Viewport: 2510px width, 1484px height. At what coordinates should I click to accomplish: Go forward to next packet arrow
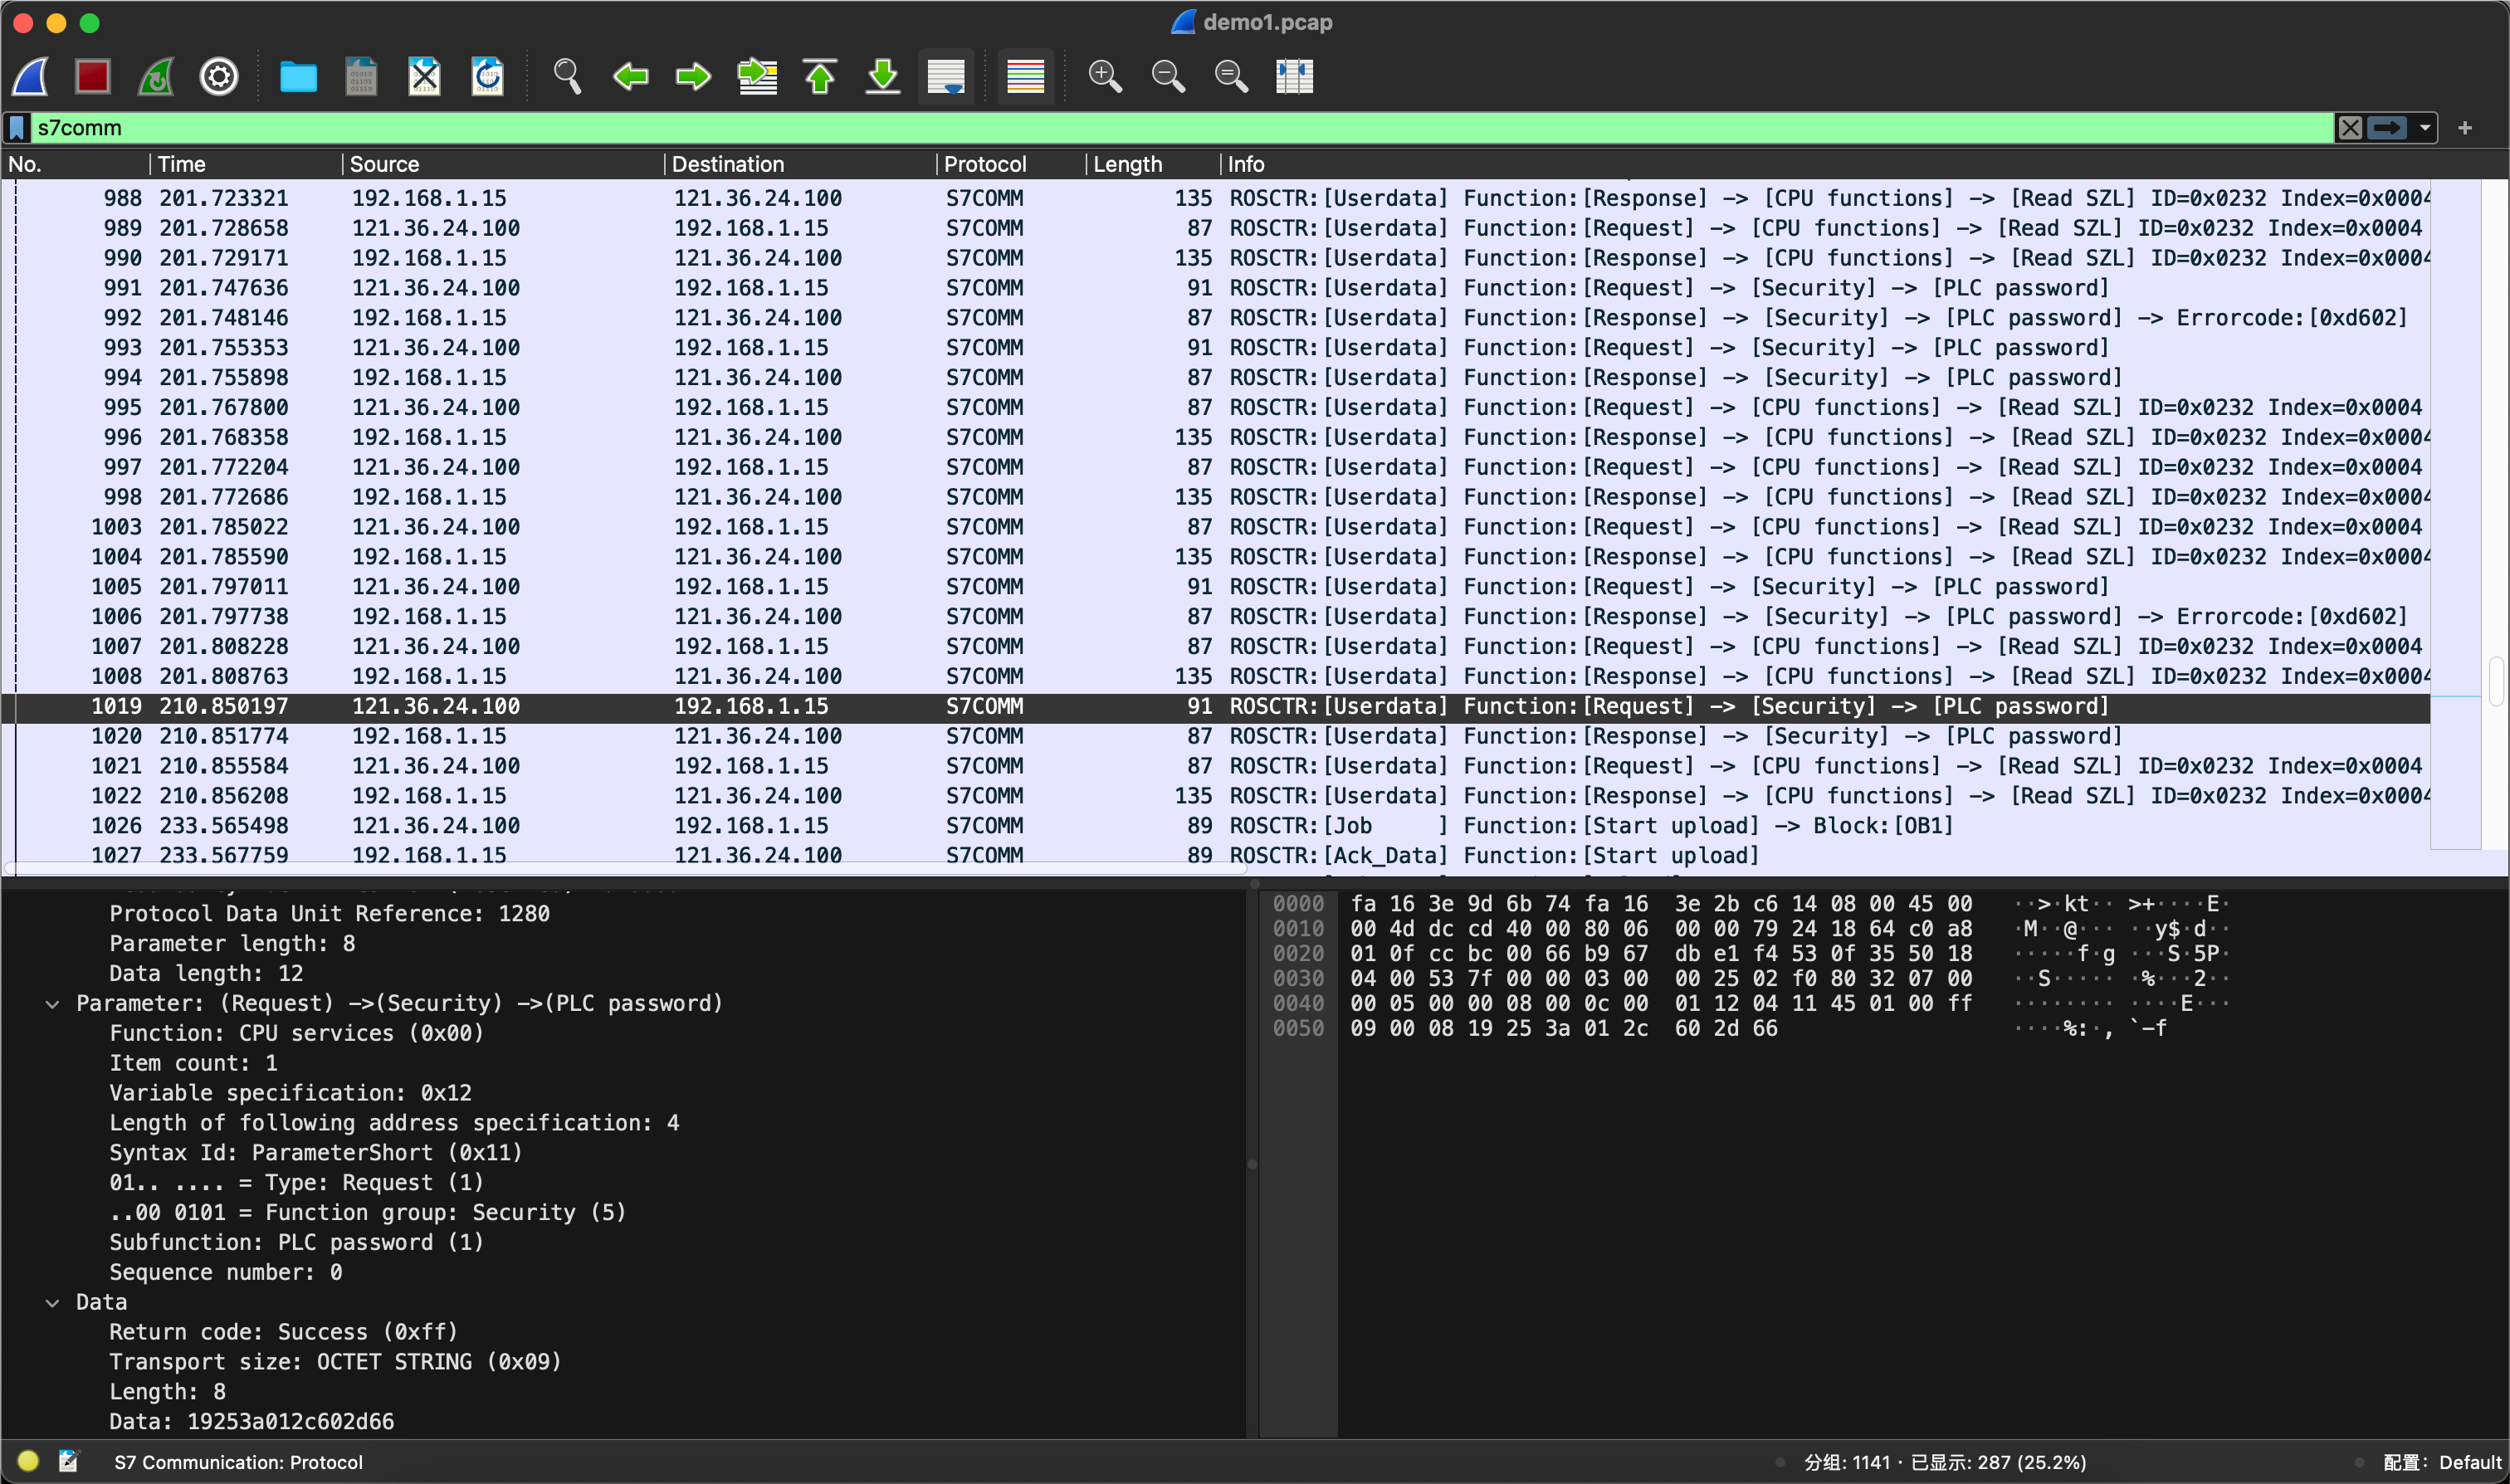[693, 76]
